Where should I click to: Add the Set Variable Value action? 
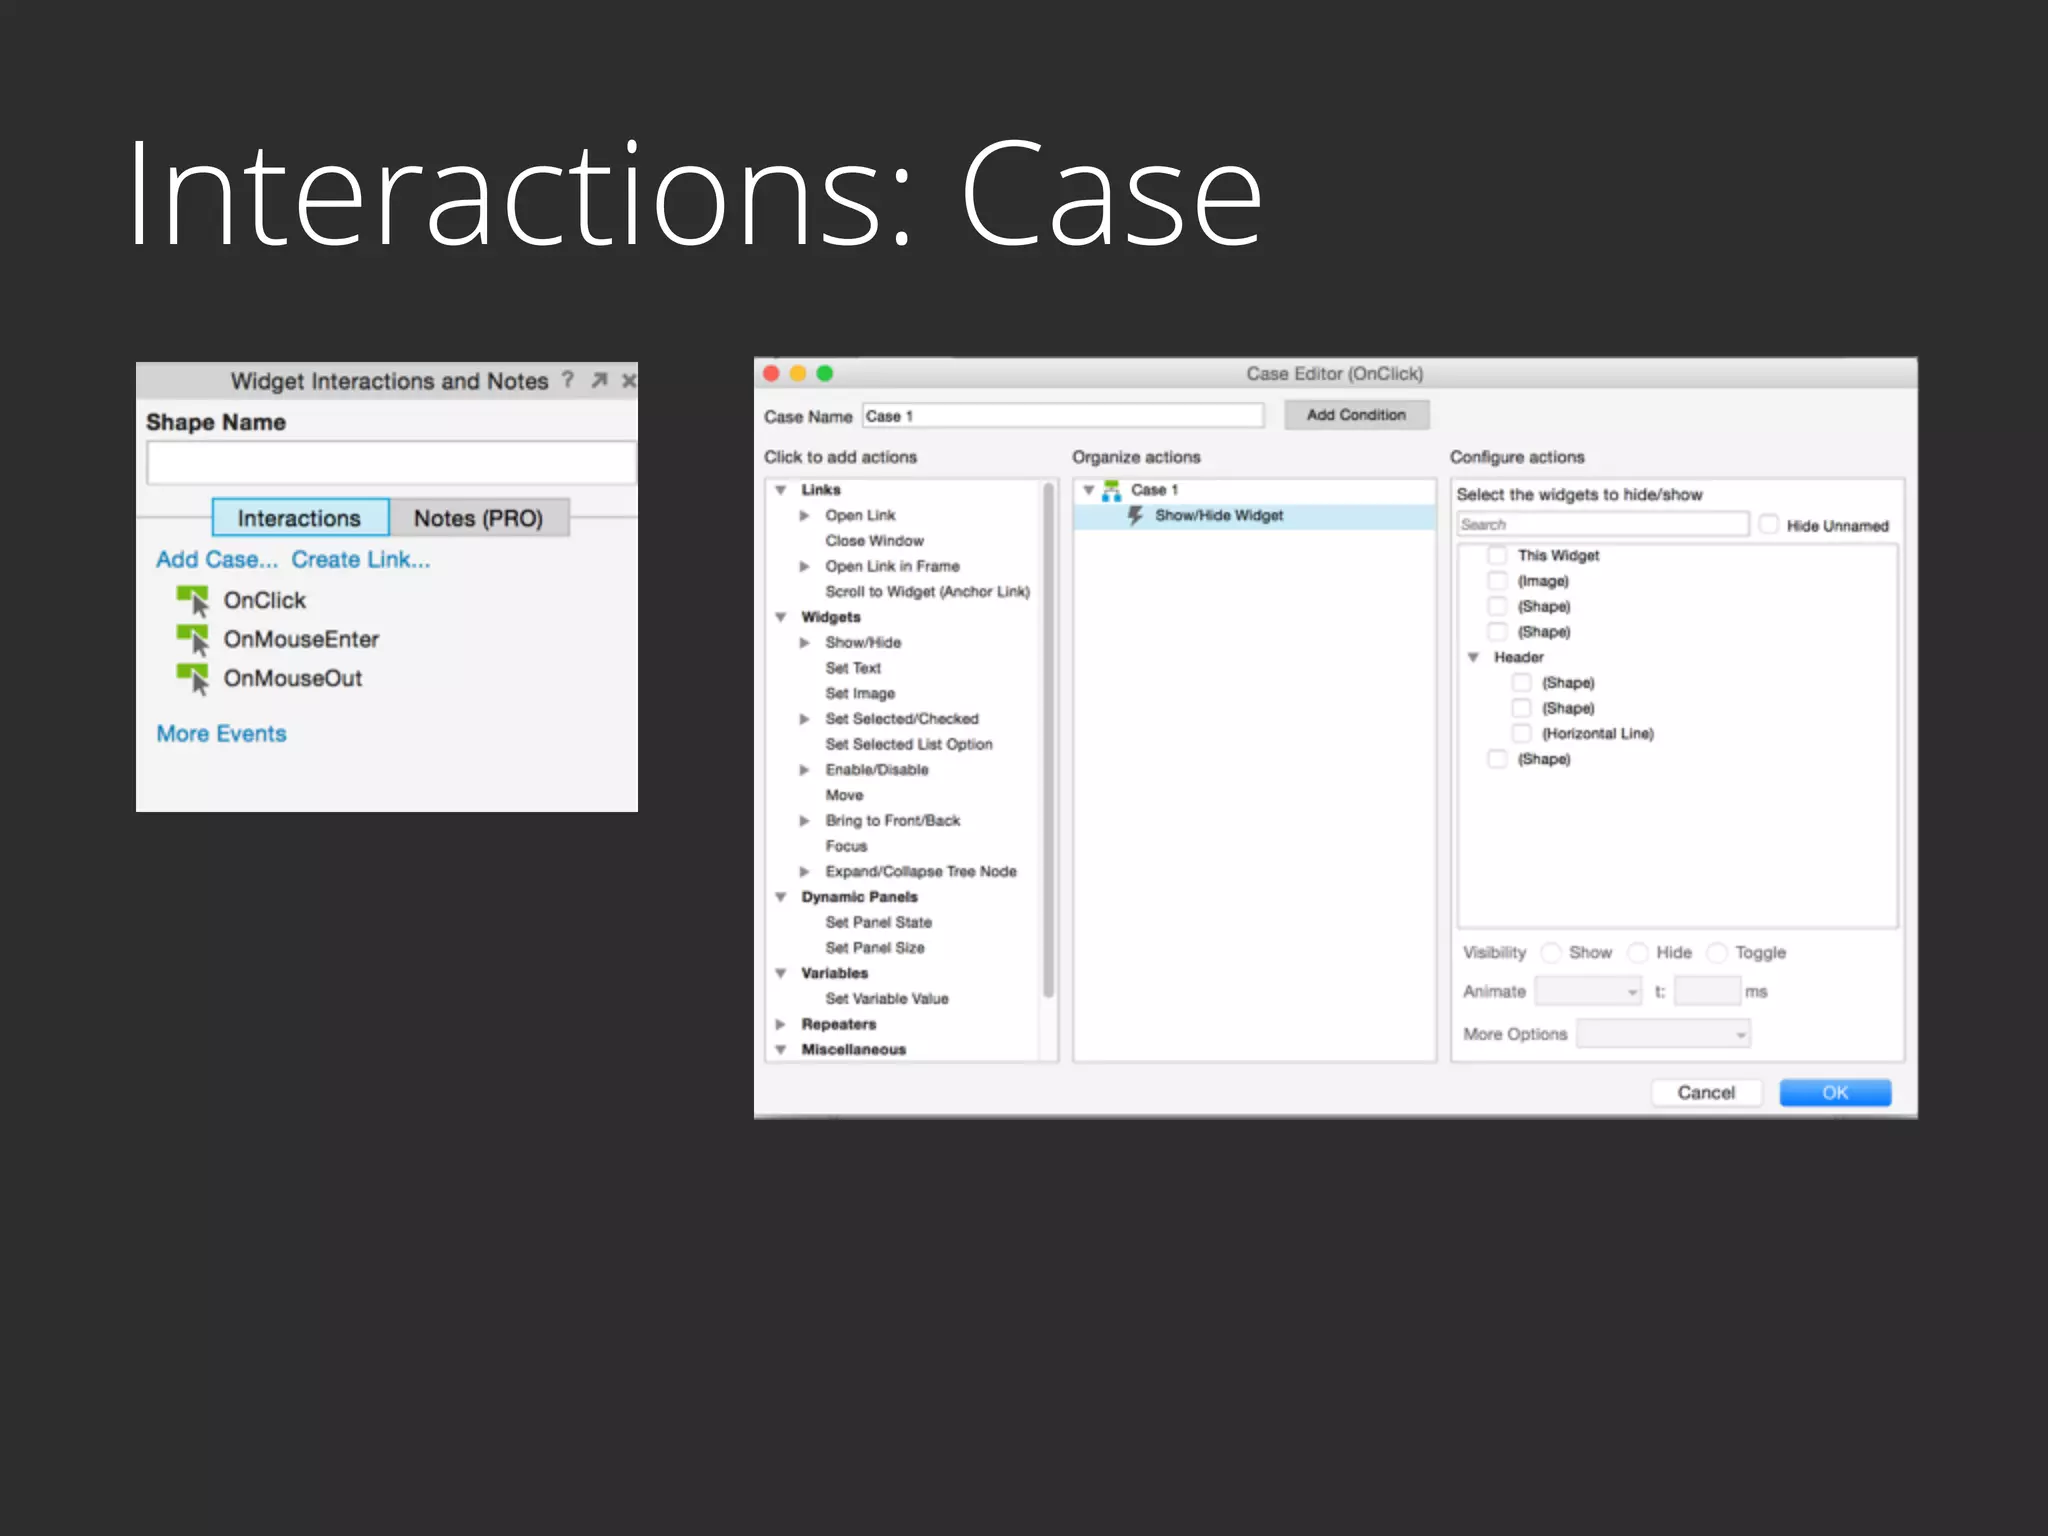(x=887, y=998)
